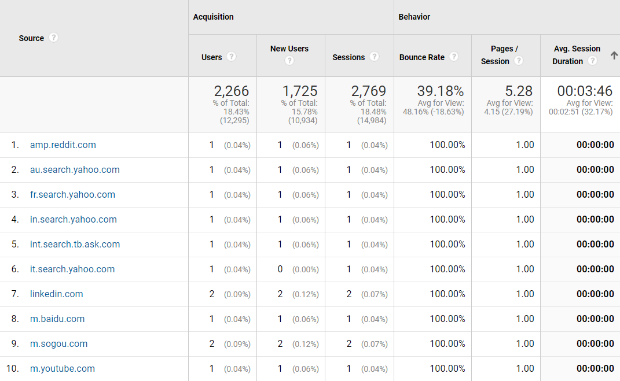Click the Source column header label
Viewport: 620px width, 381px height.
tap(31, 38)
